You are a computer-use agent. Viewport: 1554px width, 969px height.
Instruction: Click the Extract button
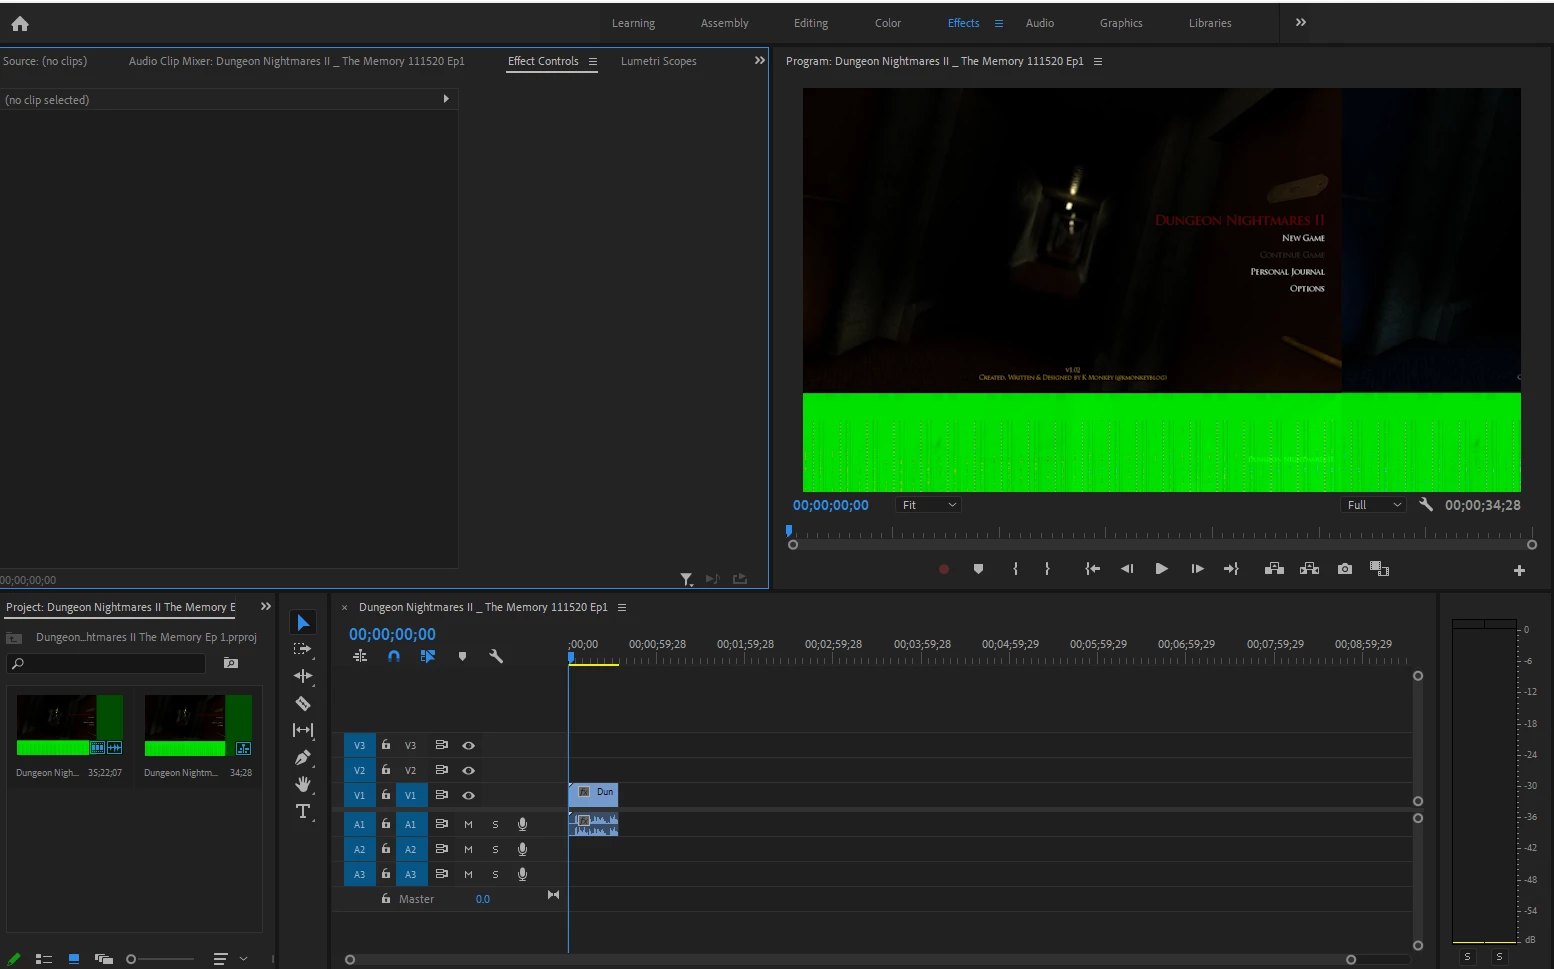tap(1309, 569)
